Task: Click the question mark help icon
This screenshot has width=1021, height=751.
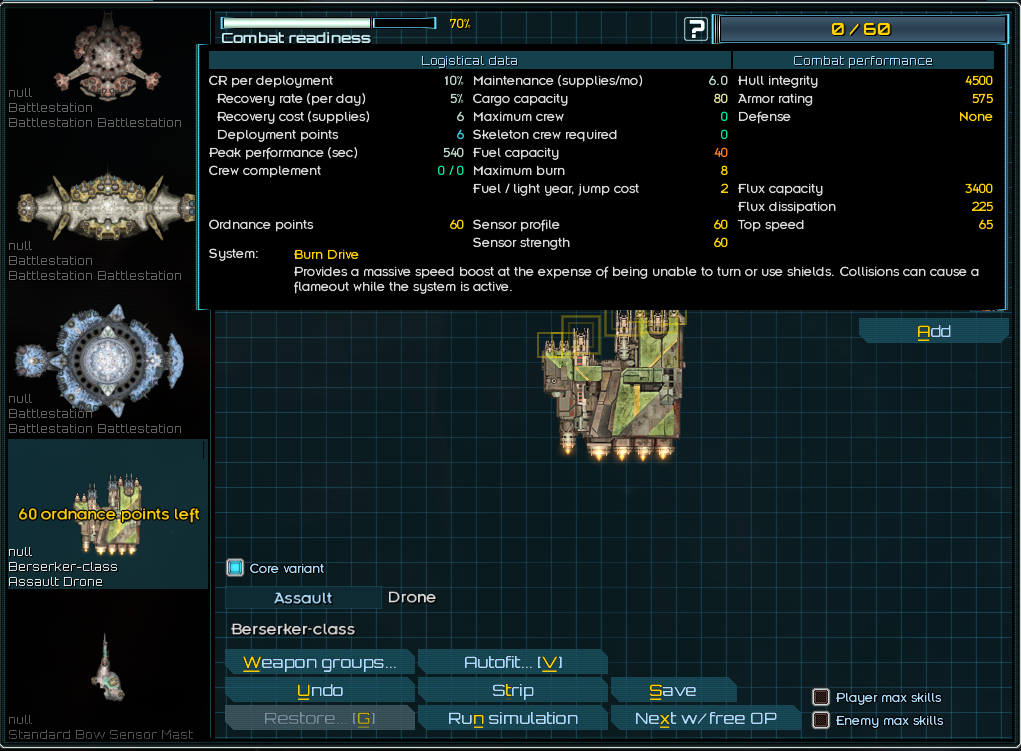Action: tap(696, 29)
